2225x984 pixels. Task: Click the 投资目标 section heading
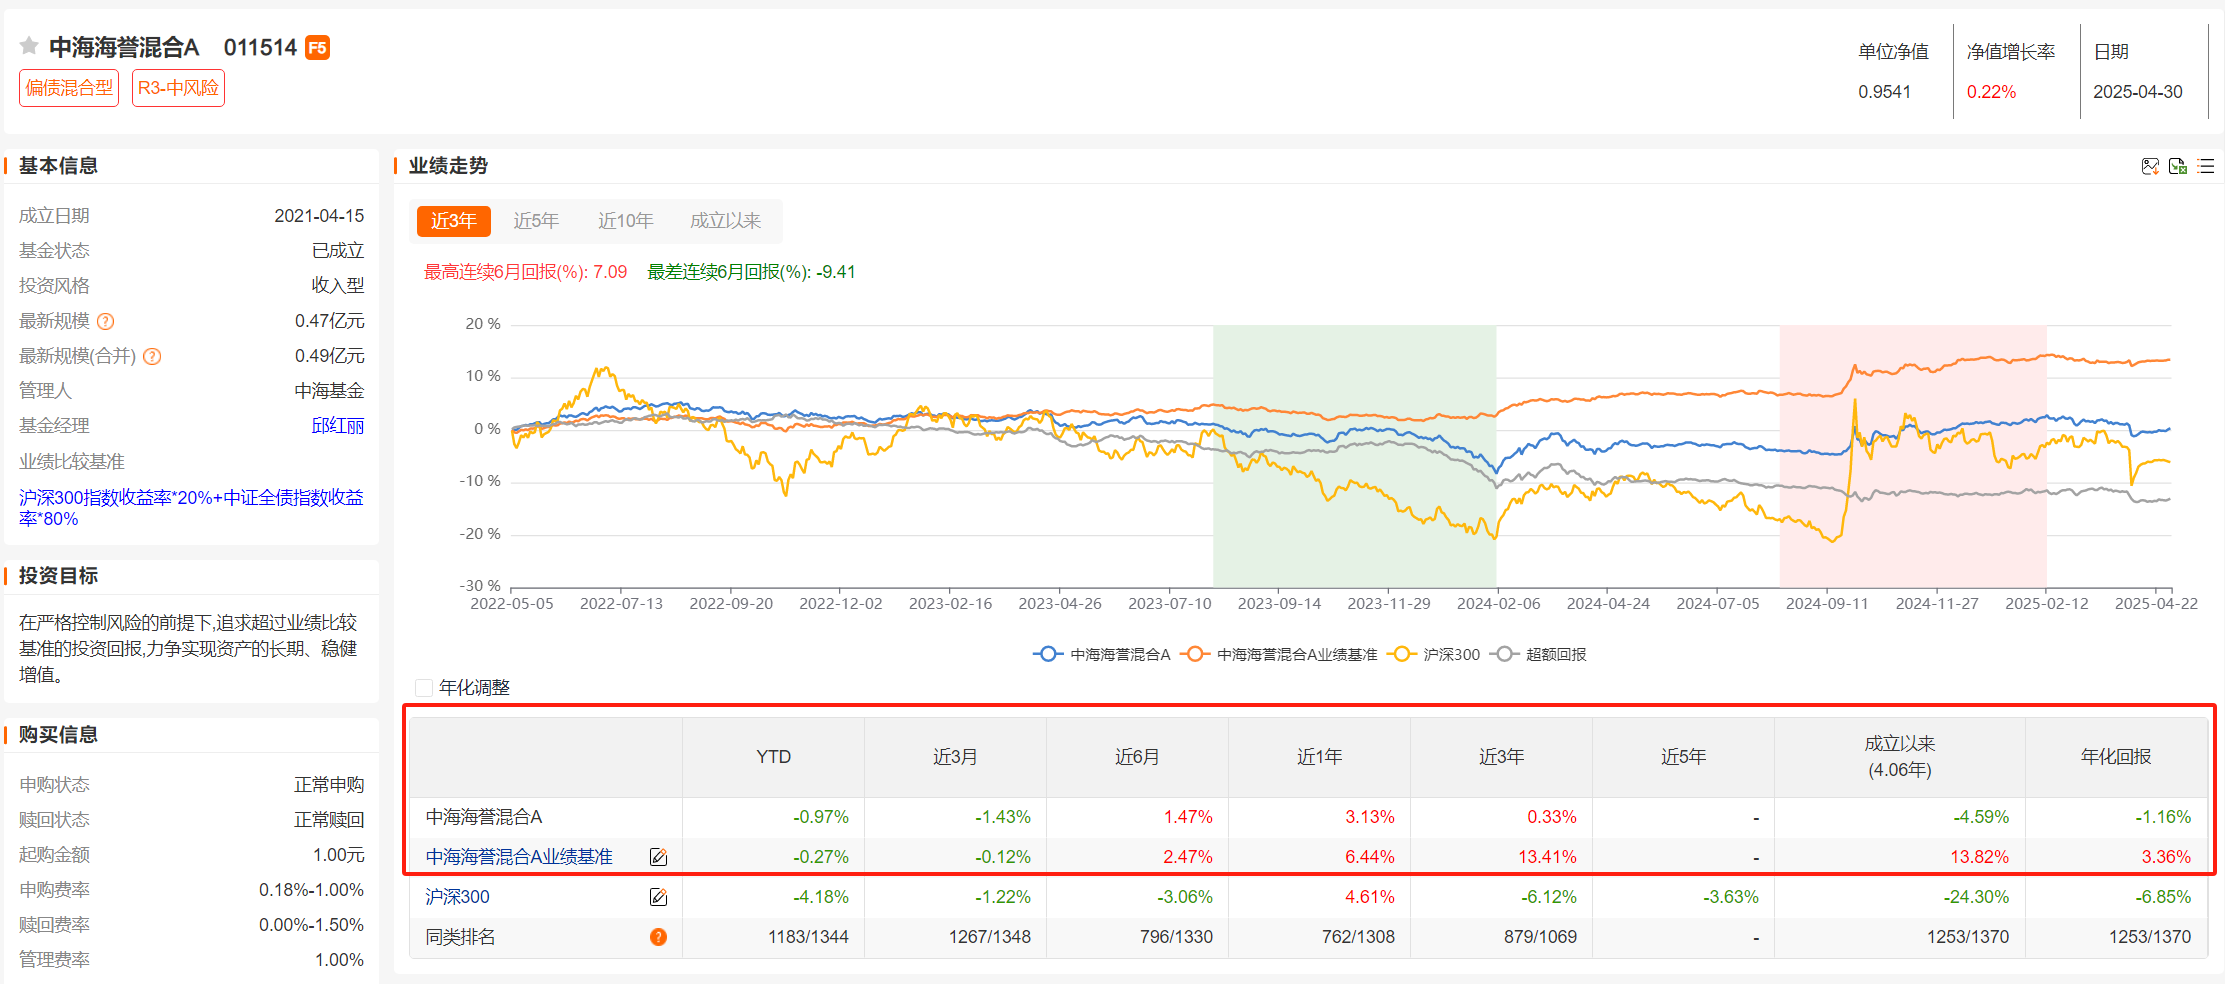coord(58,576)
